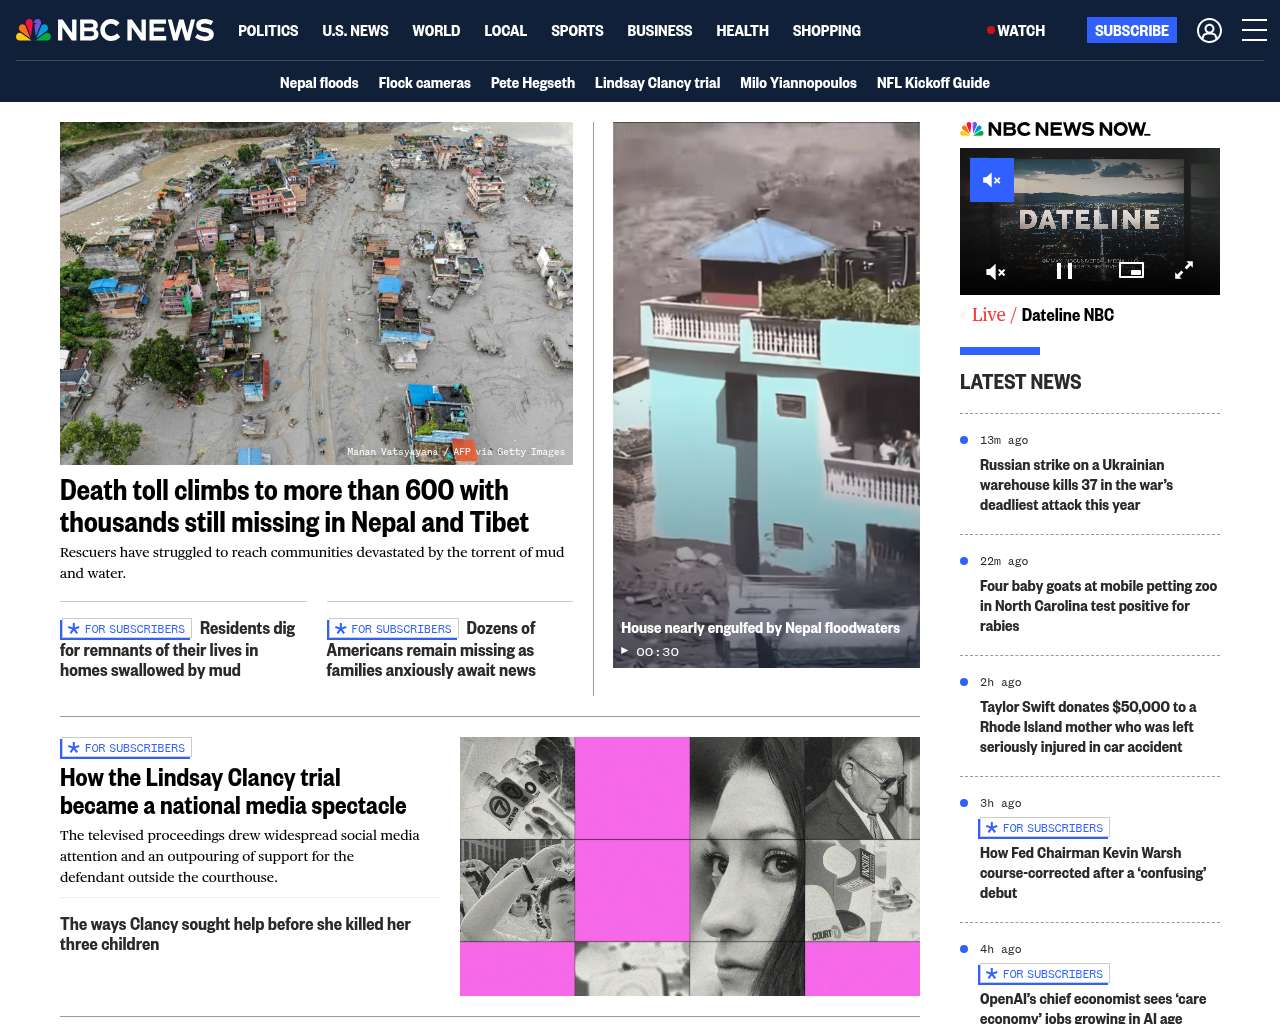
Task: Open the Nepal flood aerial photo
Action: 316,293
